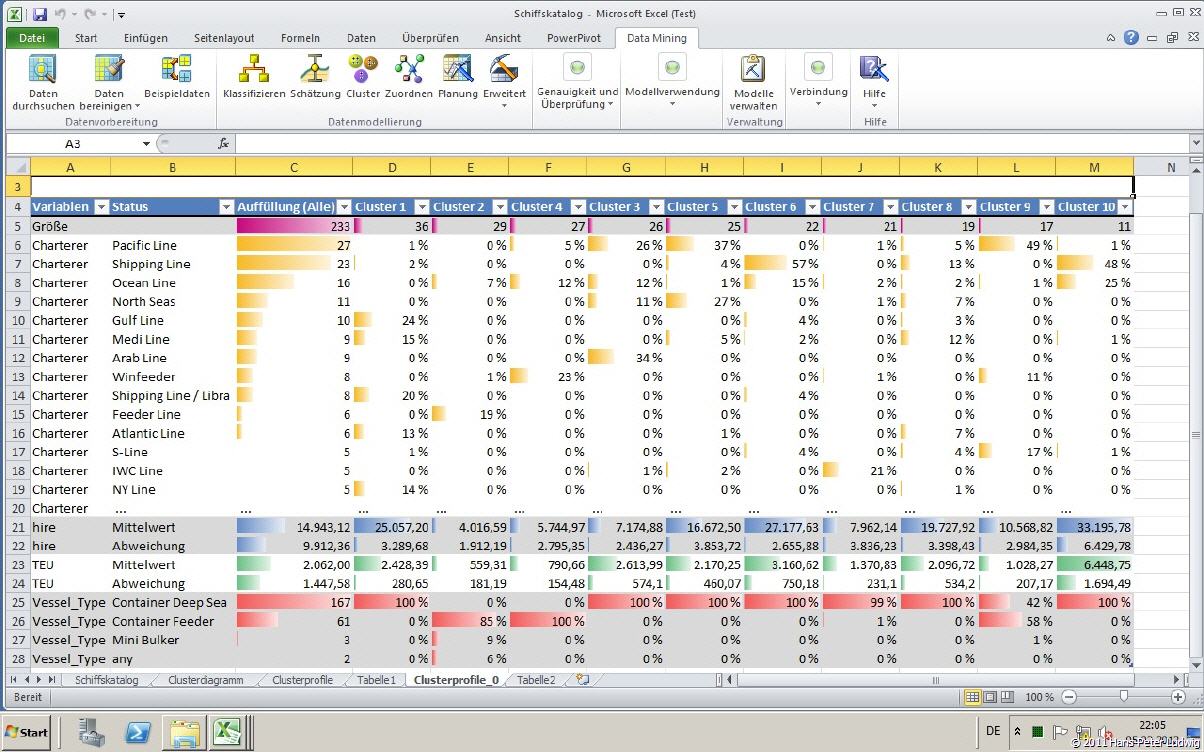Select the cell 'Pacific Line'
Viewport: 1204px width, 752px height.
coord(172,245)
